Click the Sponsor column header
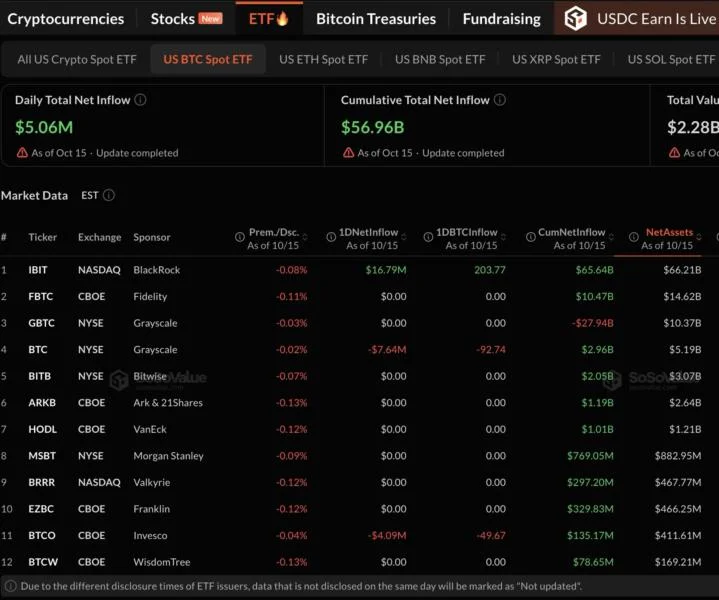This screenshot has width=719, height=600. click(152, 238)
